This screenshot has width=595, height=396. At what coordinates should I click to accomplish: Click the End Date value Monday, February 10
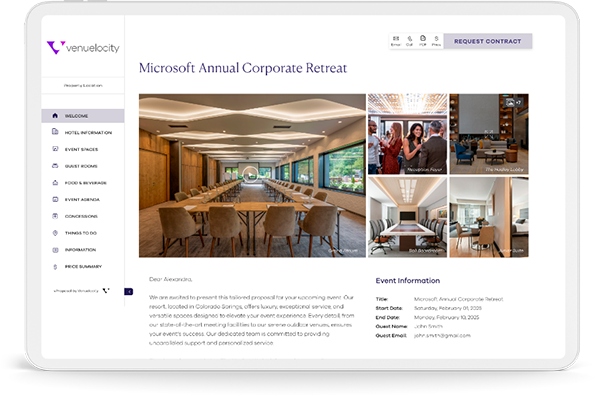(x=446, y=317)
